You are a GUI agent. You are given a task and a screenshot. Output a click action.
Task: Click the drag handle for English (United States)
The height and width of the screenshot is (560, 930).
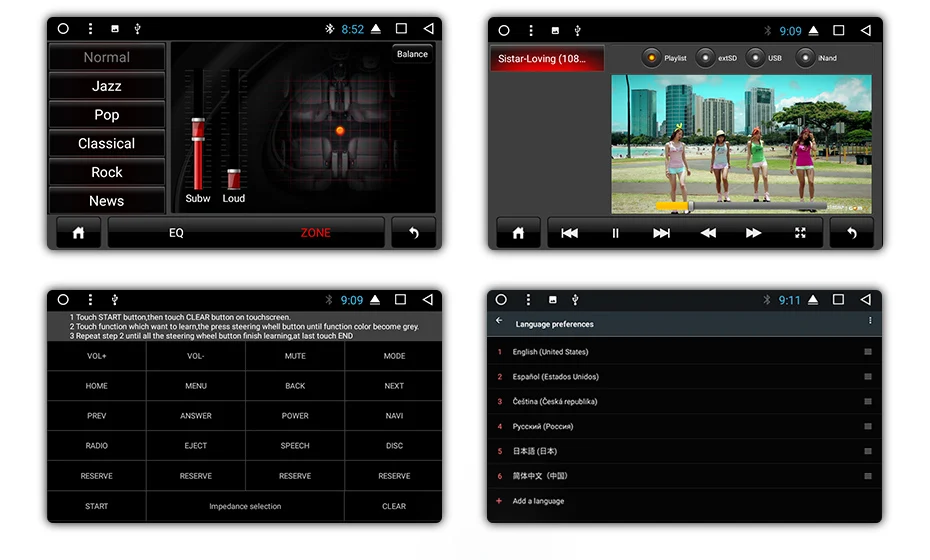[868, 352]
